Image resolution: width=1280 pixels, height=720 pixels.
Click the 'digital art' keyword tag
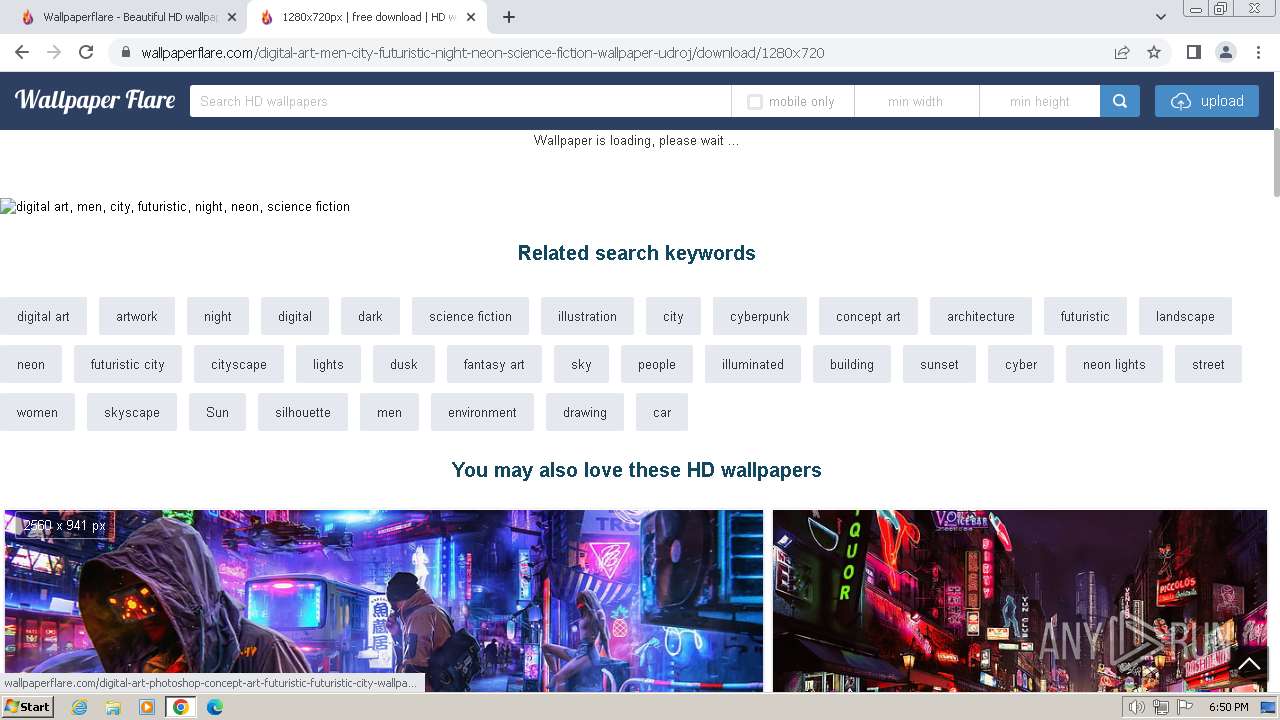click(x=43, y=316)
